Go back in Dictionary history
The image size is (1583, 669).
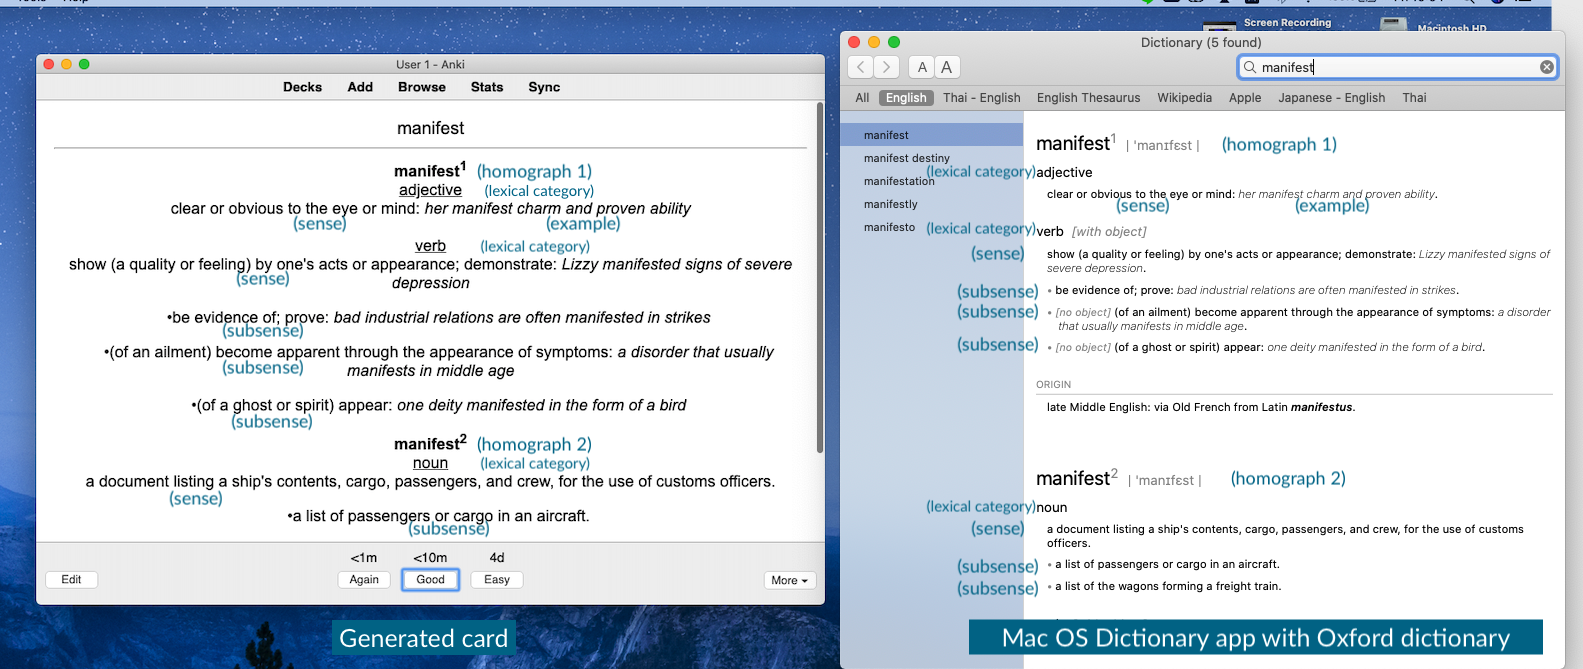(x=860, y=67)
